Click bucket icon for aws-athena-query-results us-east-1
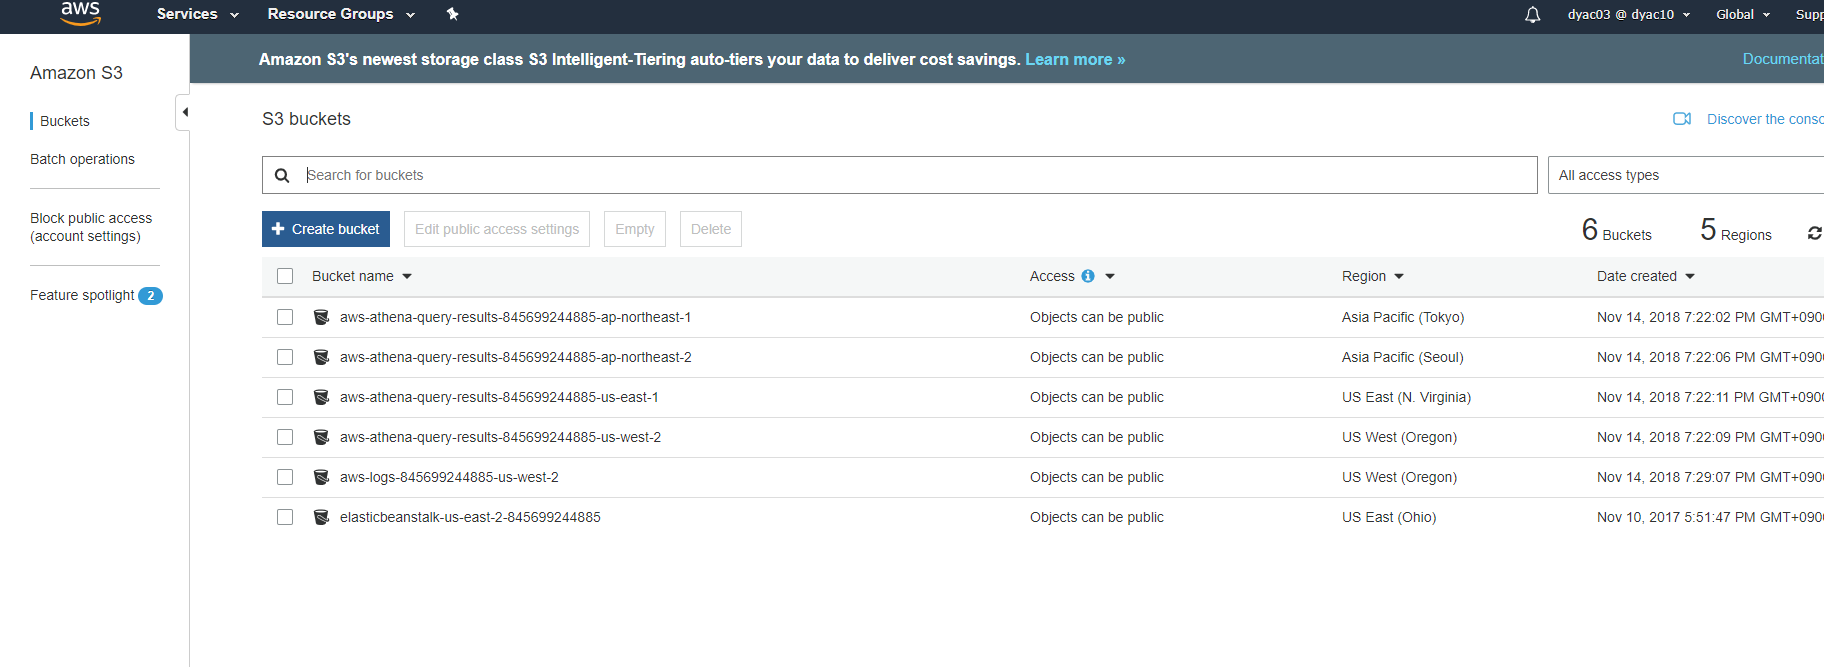1824x667 pixels. pyautogui.click(x=321, y=397)
